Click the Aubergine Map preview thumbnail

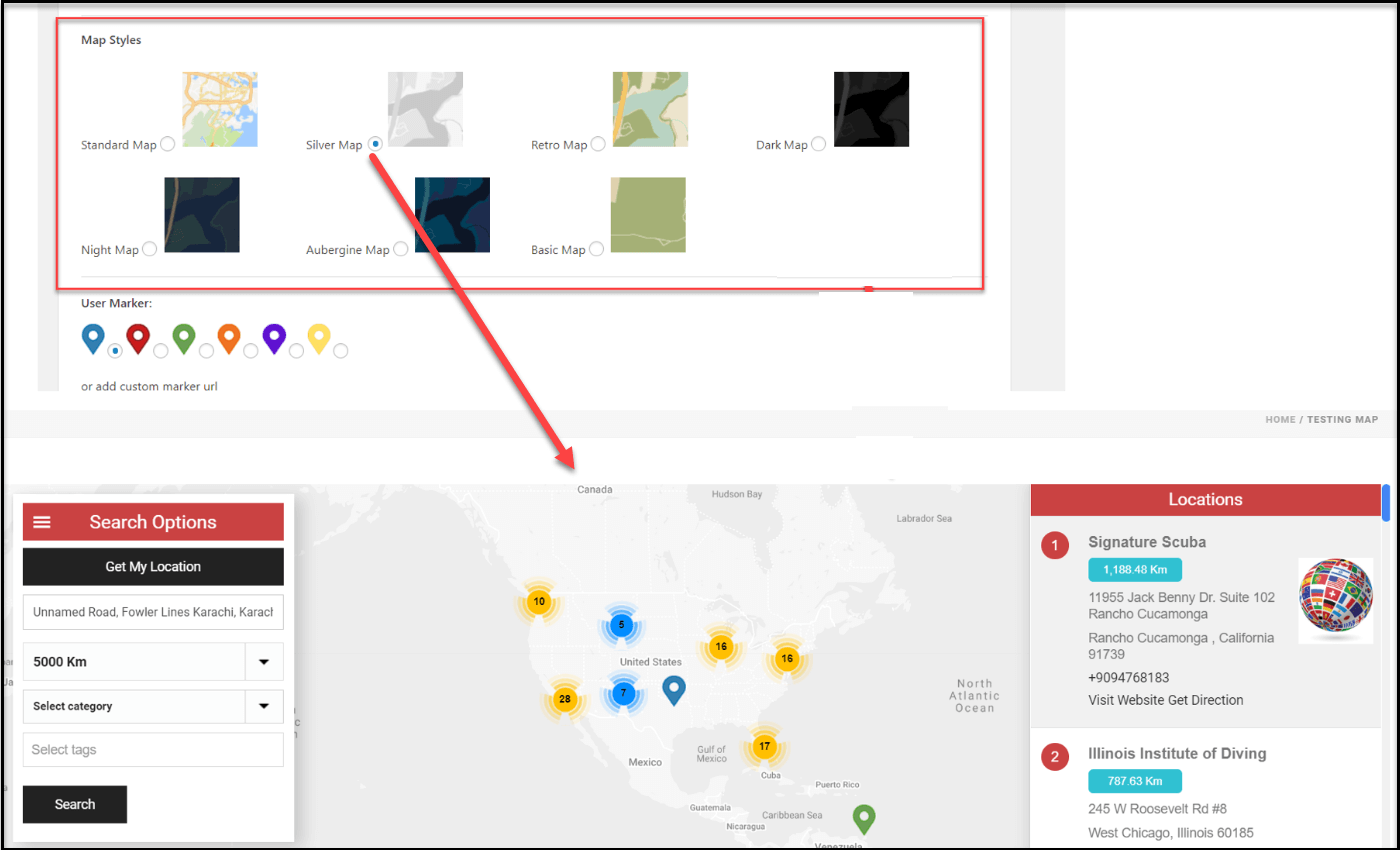coord(452,215)
